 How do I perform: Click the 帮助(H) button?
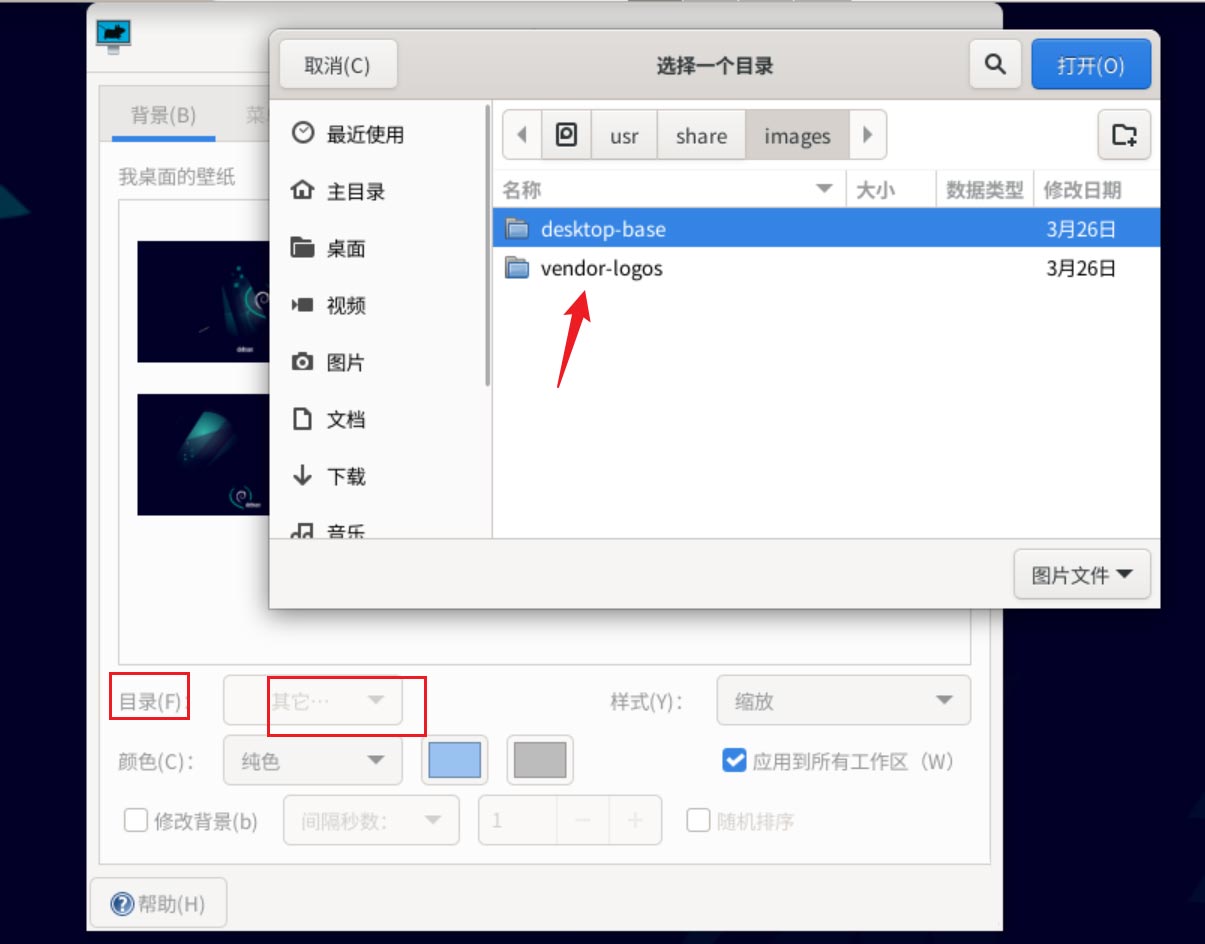click(158, 904)
